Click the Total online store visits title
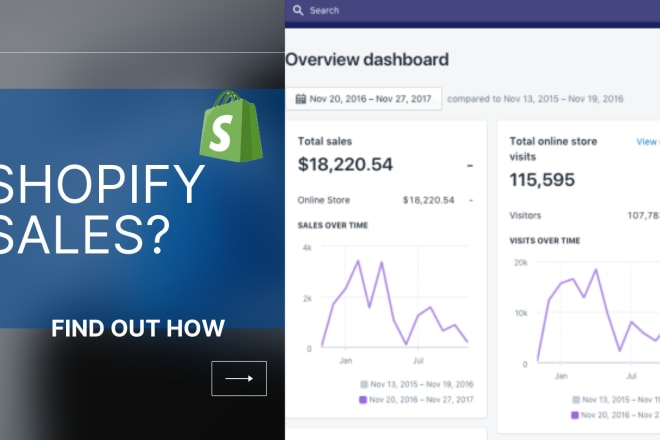The width and height of the screenshot is (660, 440). [x=553, y=149]
